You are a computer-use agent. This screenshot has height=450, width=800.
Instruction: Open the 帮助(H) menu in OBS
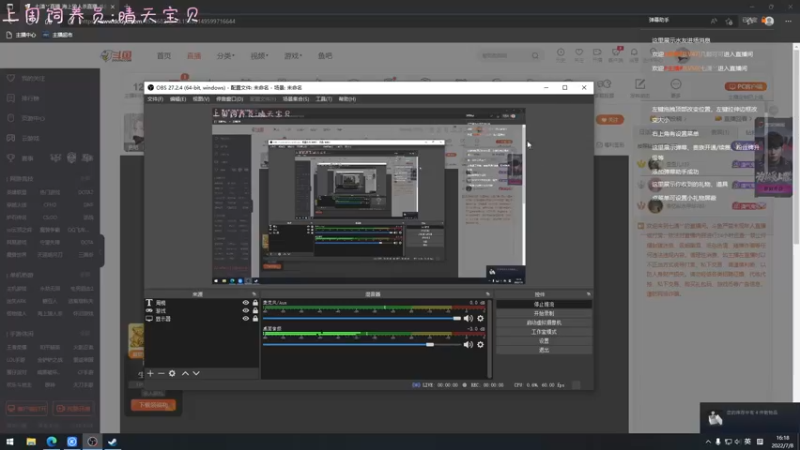pos(347,99)
